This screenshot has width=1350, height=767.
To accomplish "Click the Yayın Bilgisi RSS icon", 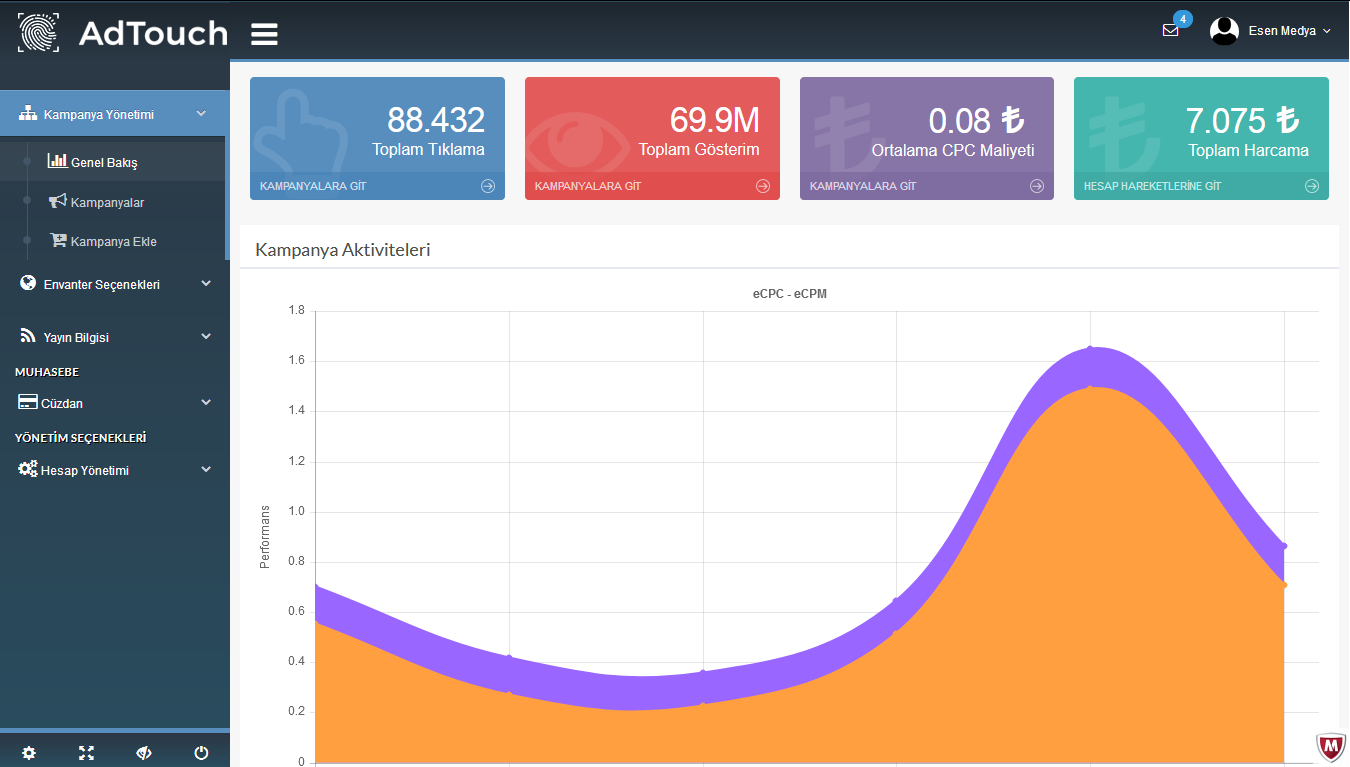I will 28,336.
